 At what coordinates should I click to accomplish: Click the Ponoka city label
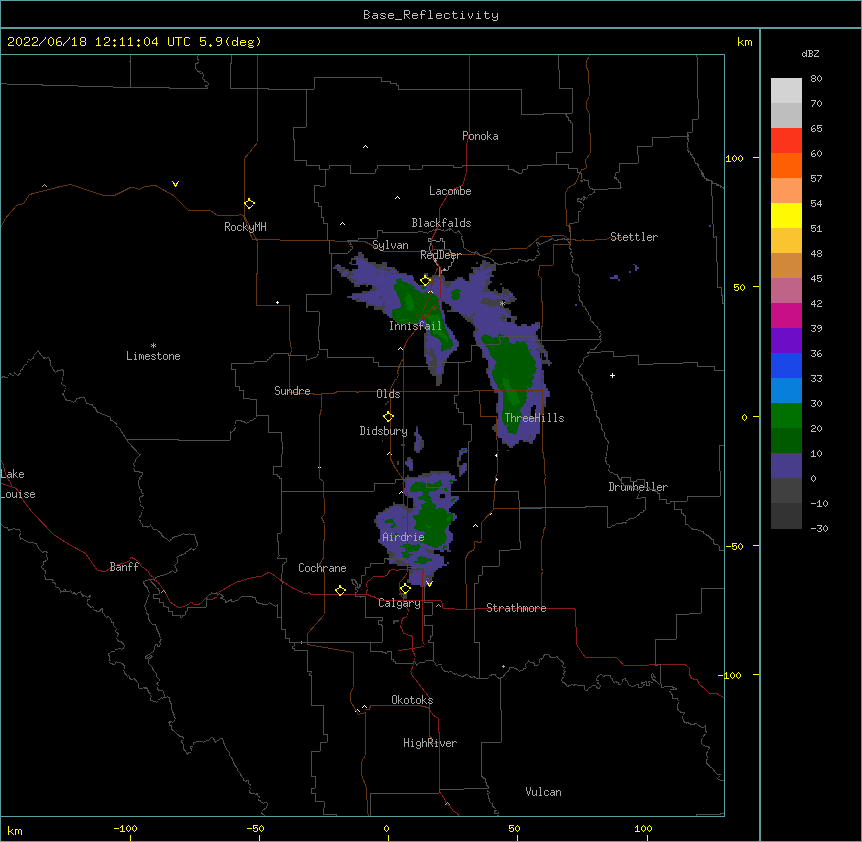click(x=480, y=136)
